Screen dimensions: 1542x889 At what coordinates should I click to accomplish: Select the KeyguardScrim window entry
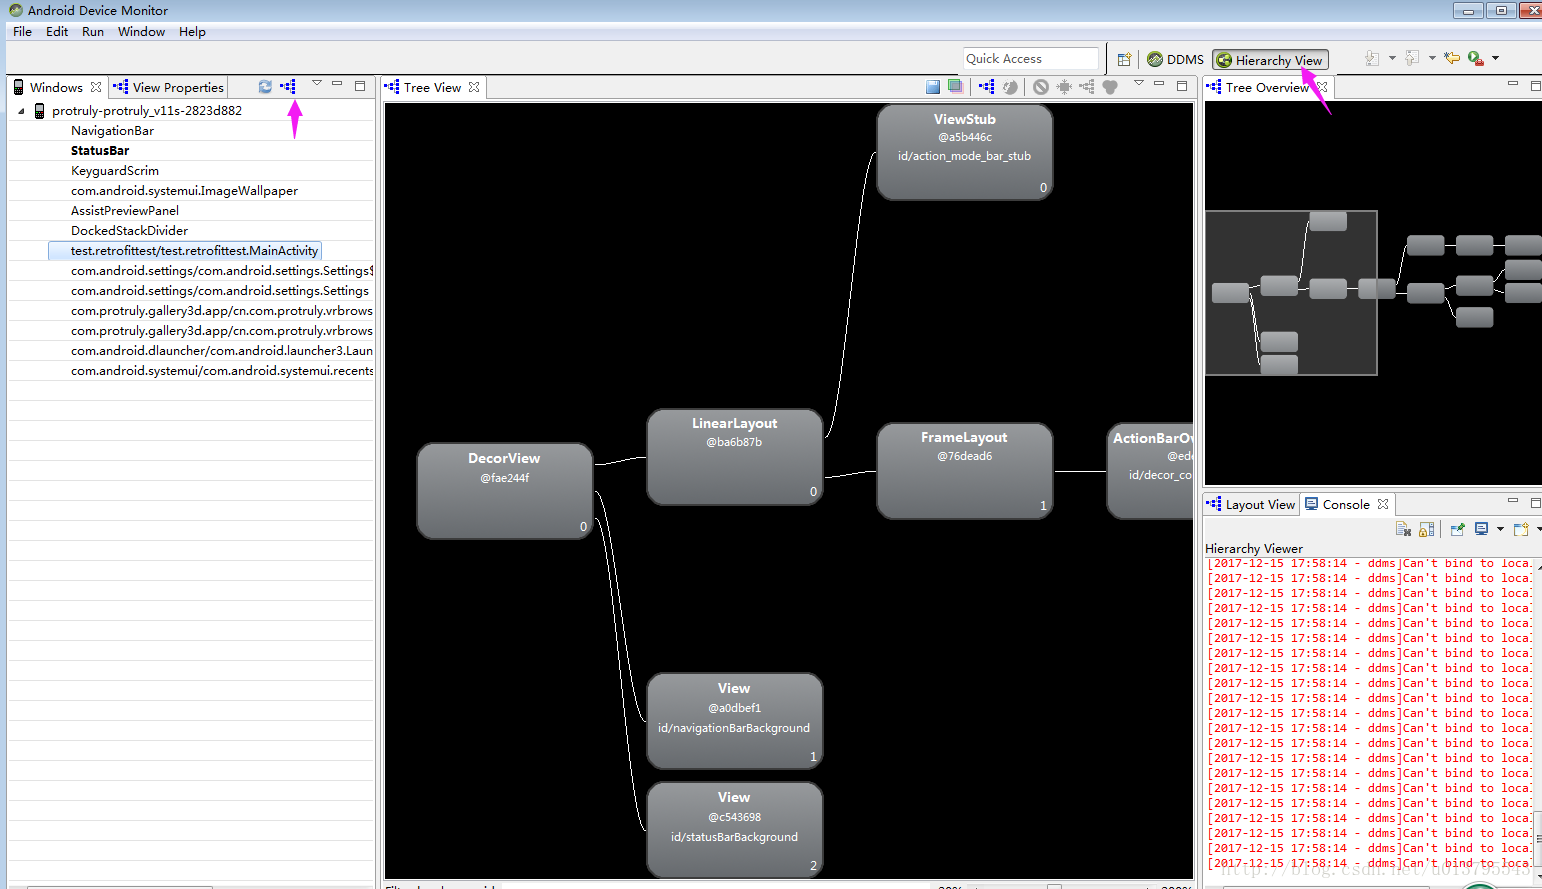tap(115, 170)
